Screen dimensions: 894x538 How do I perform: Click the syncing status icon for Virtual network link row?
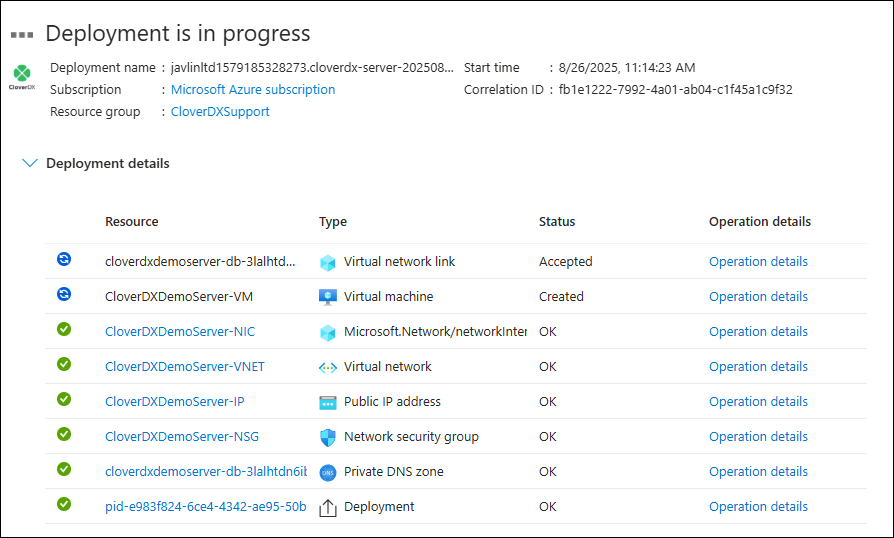(x=64, y=259)
